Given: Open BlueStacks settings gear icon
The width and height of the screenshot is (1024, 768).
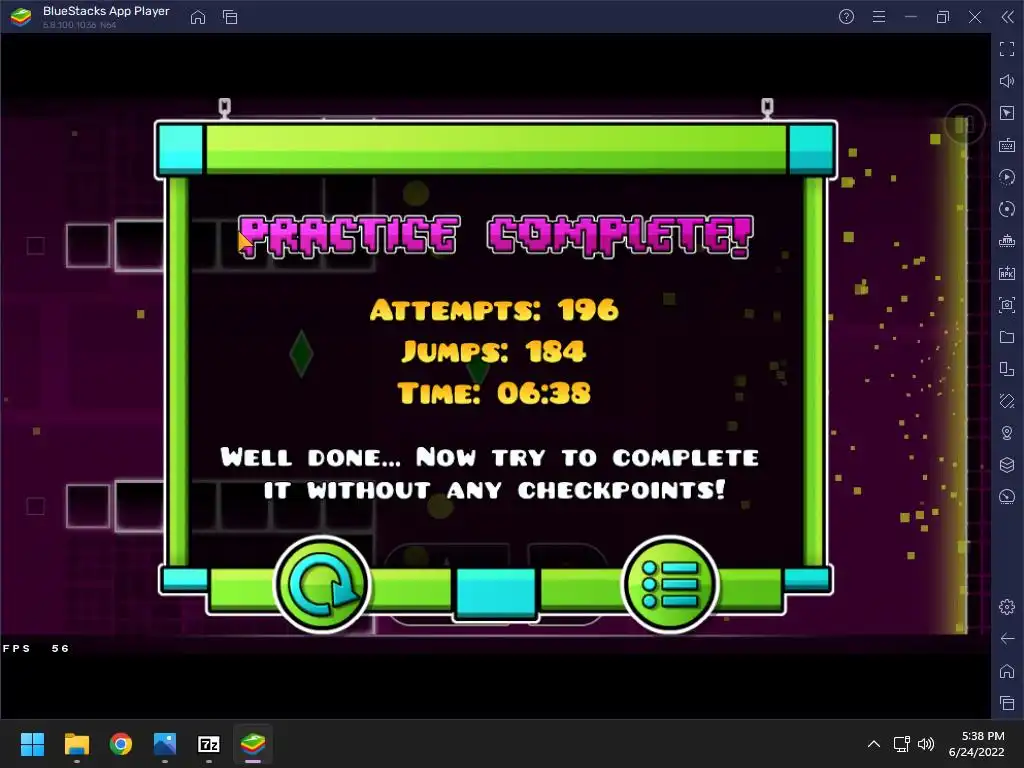Looking at the screenshot, I should pyautogui.click(x=1007, y=607).
